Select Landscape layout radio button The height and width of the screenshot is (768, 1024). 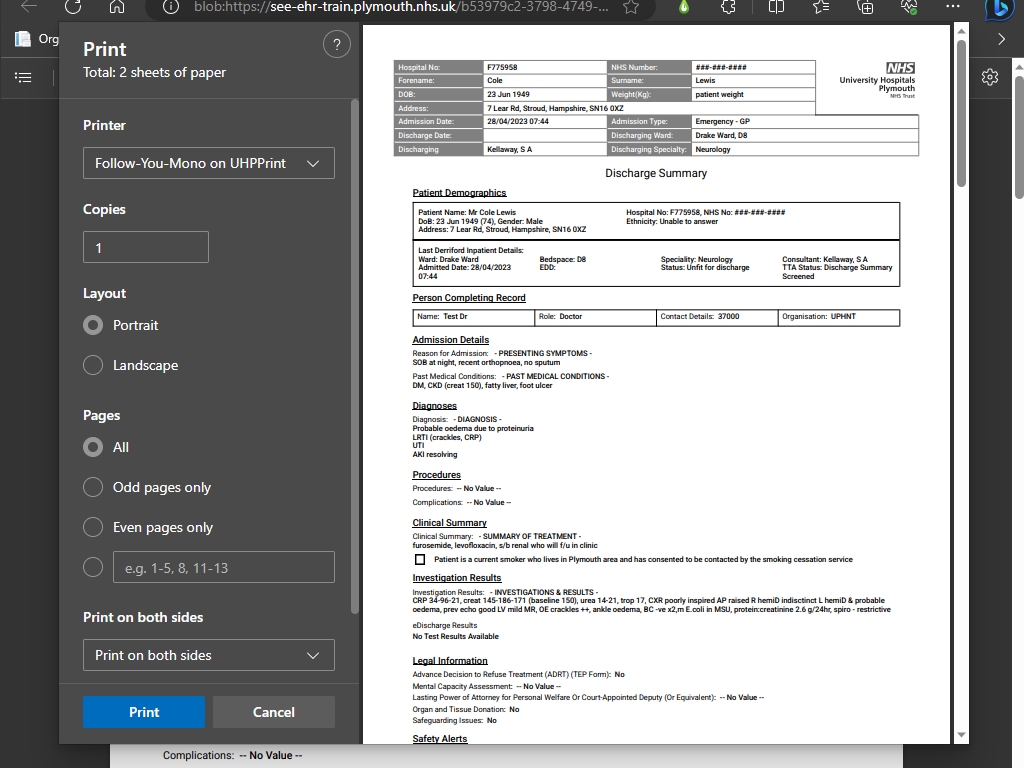click(x=93, y=365)
